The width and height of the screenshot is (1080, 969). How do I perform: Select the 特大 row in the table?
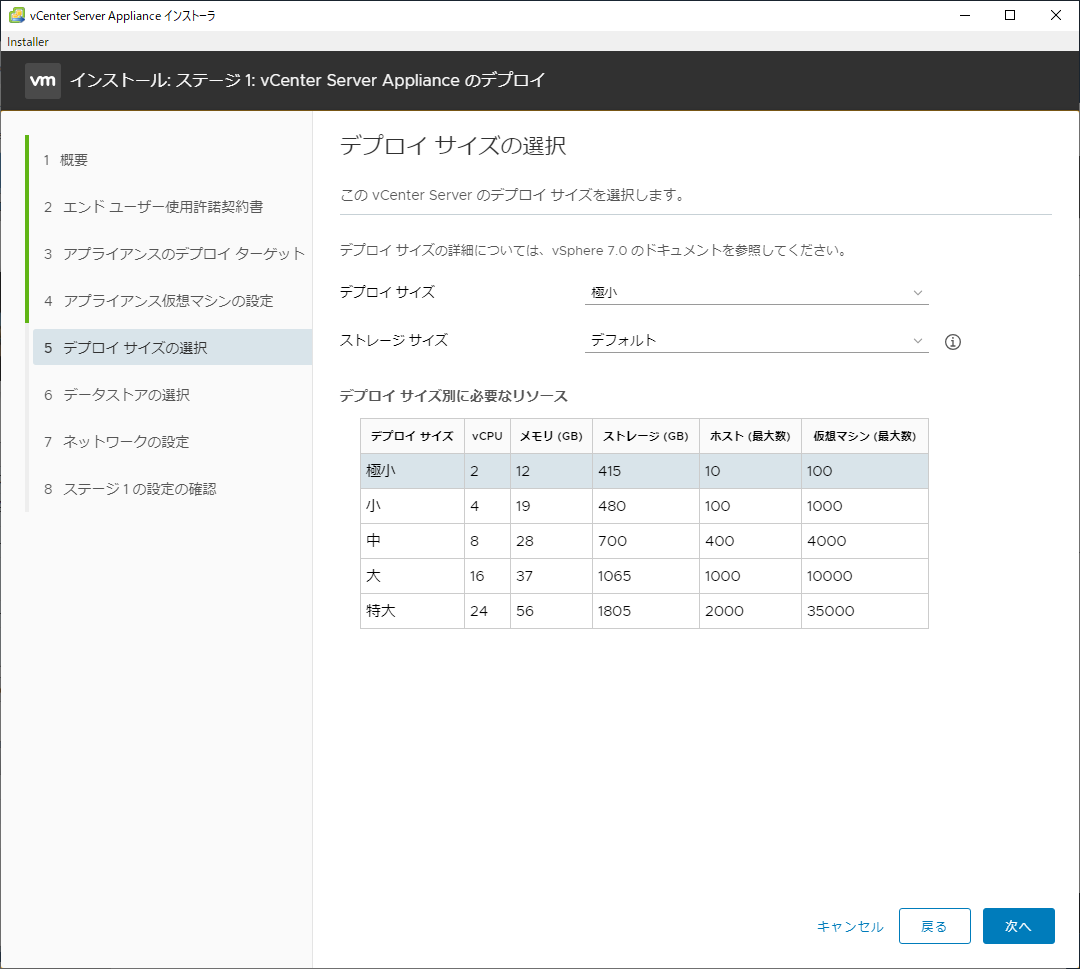644,611
